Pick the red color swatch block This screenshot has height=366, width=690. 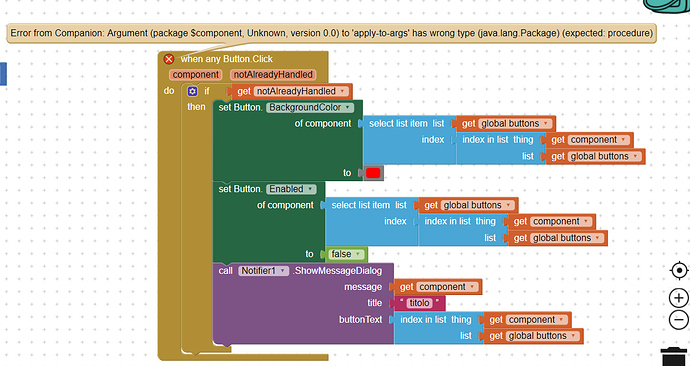pos(373,173)
